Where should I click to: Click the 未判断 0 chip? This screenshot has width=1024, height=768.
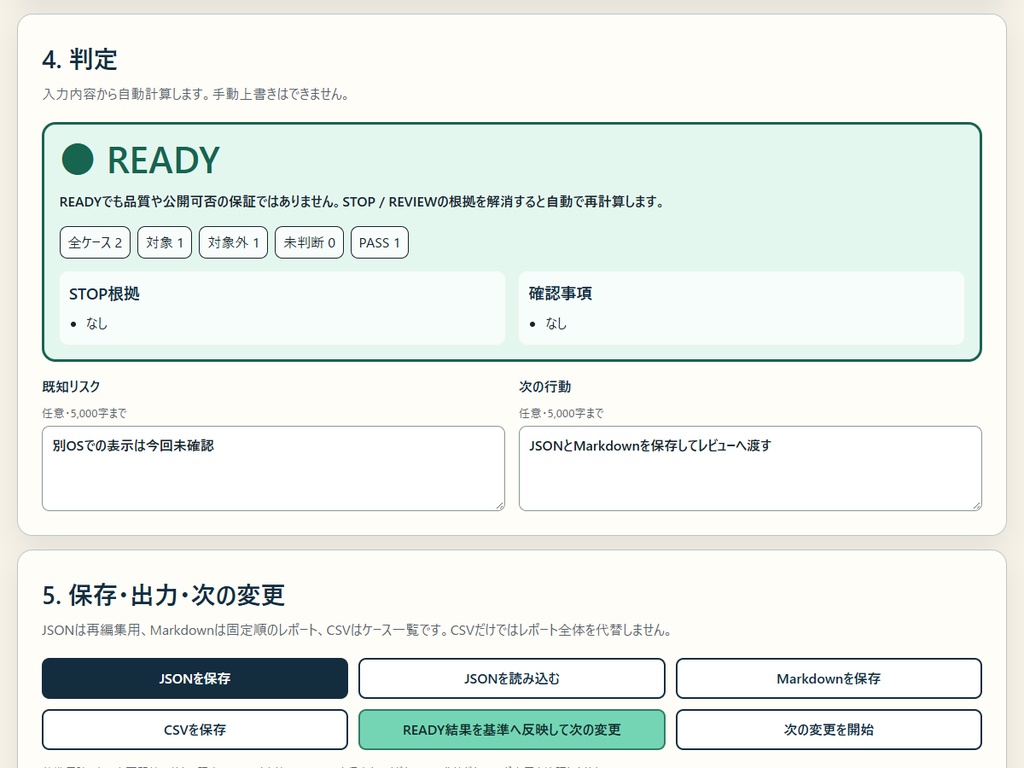pyautogui.click(x=309, y=243)
